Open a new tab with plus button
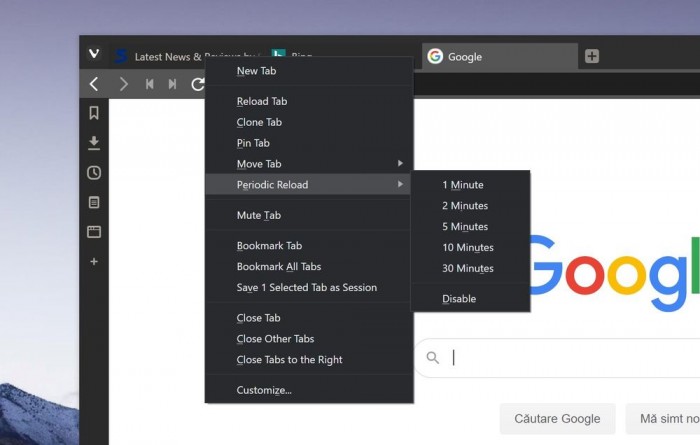The image size is (700, 445). (592, 56)
